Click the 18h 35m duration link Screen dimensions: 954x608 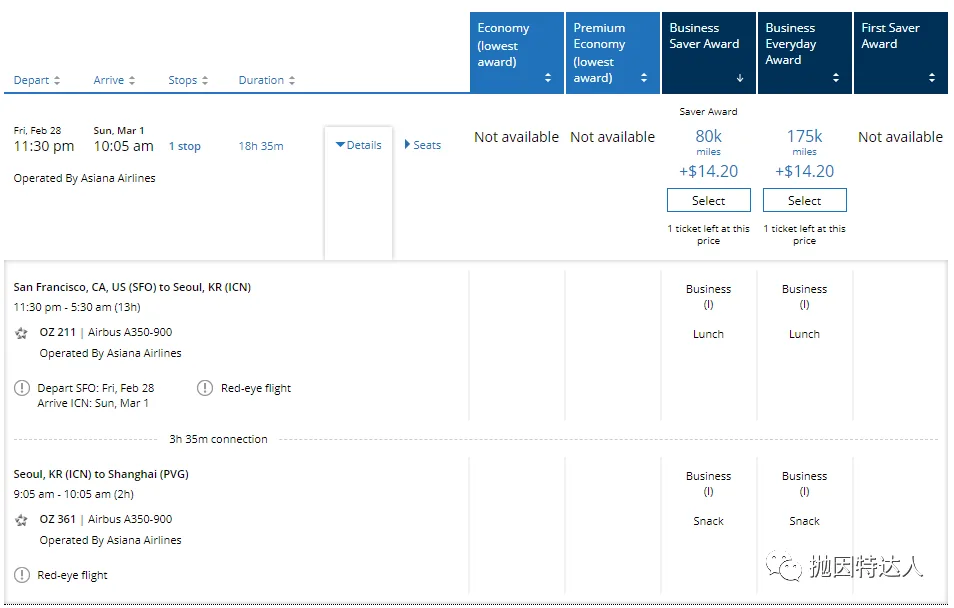261,146
